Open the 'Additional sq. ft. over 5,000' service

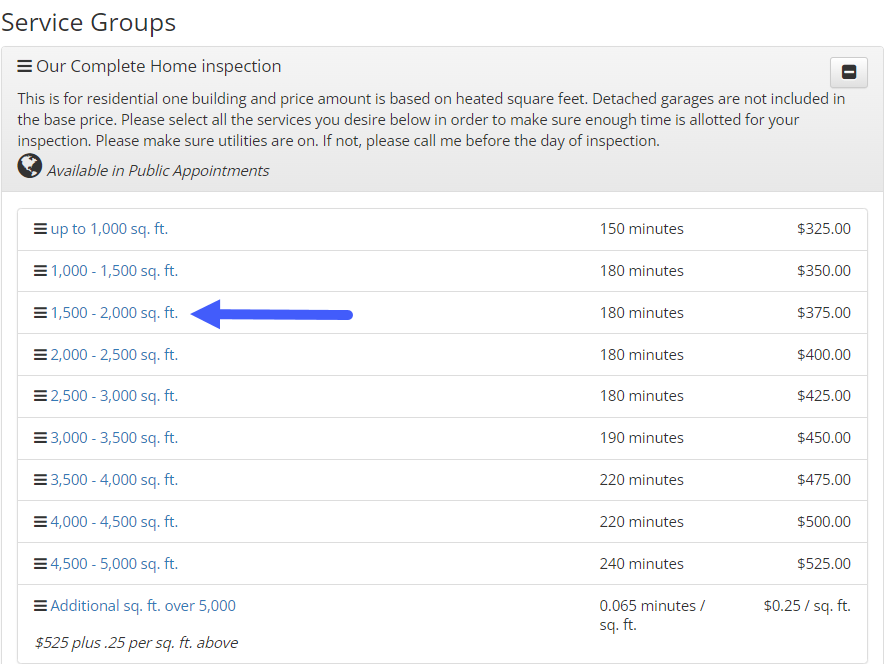click(x=144, y=606)
